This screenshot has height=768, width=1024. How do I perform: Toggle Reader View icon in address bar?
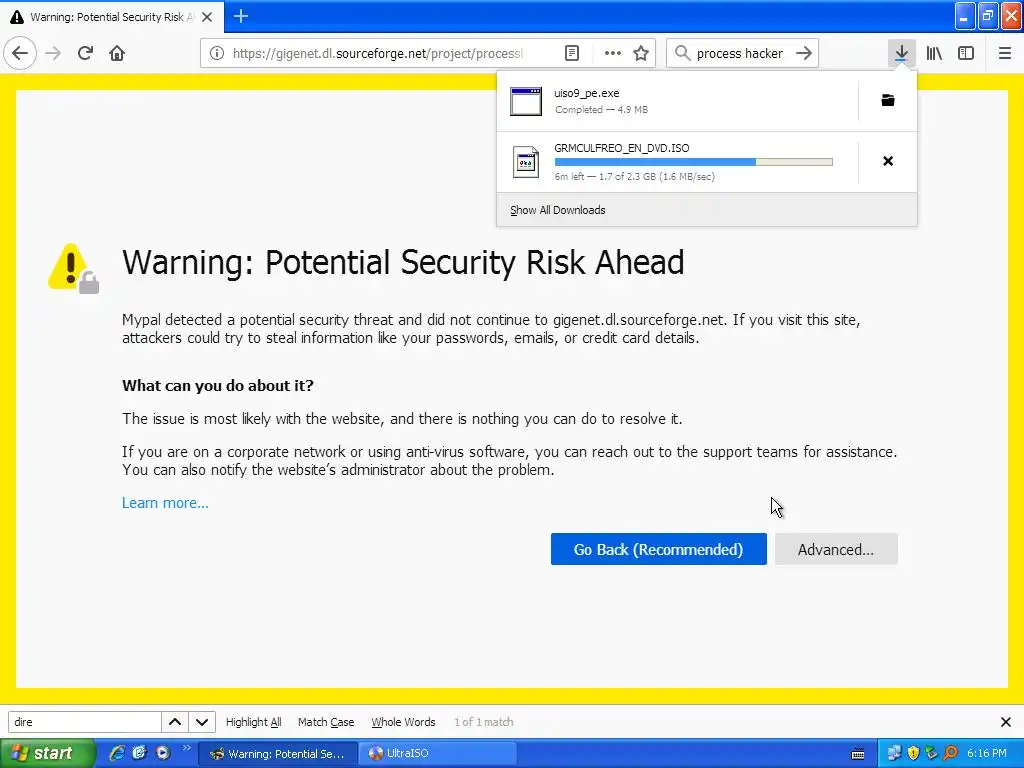[571, 53]
